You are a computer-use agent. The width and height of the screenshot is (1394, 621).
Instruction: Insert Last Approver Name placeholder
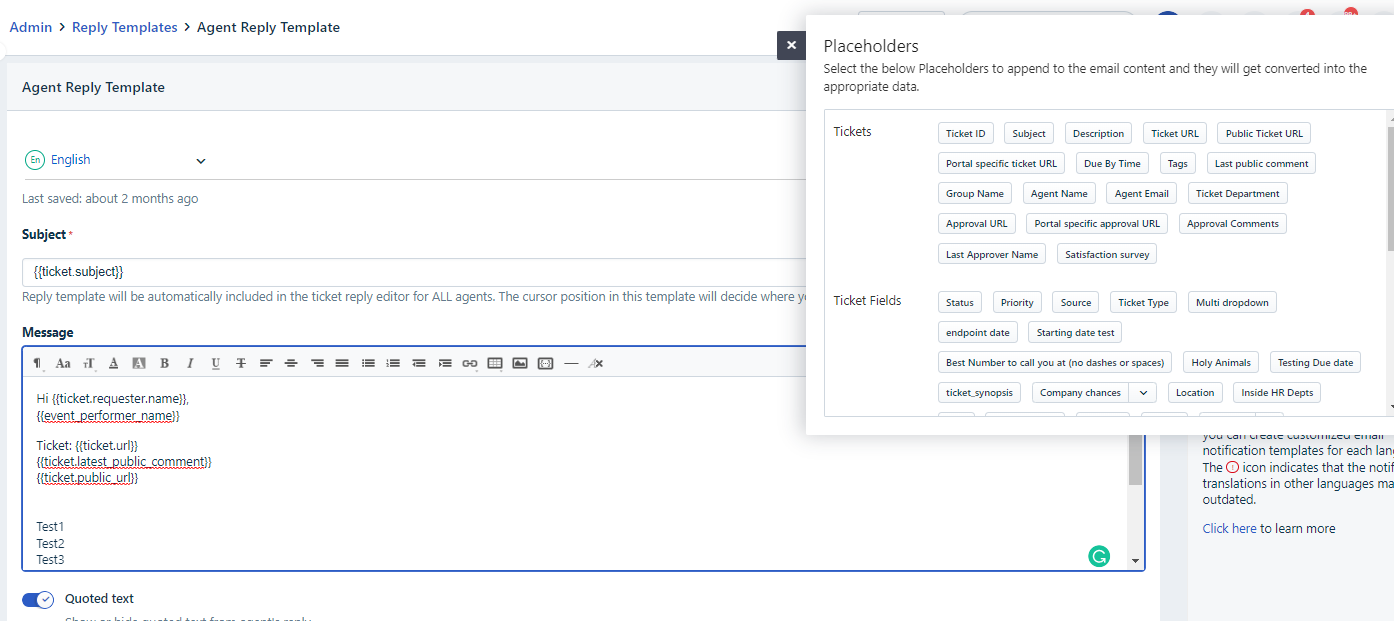coord(992,254)
